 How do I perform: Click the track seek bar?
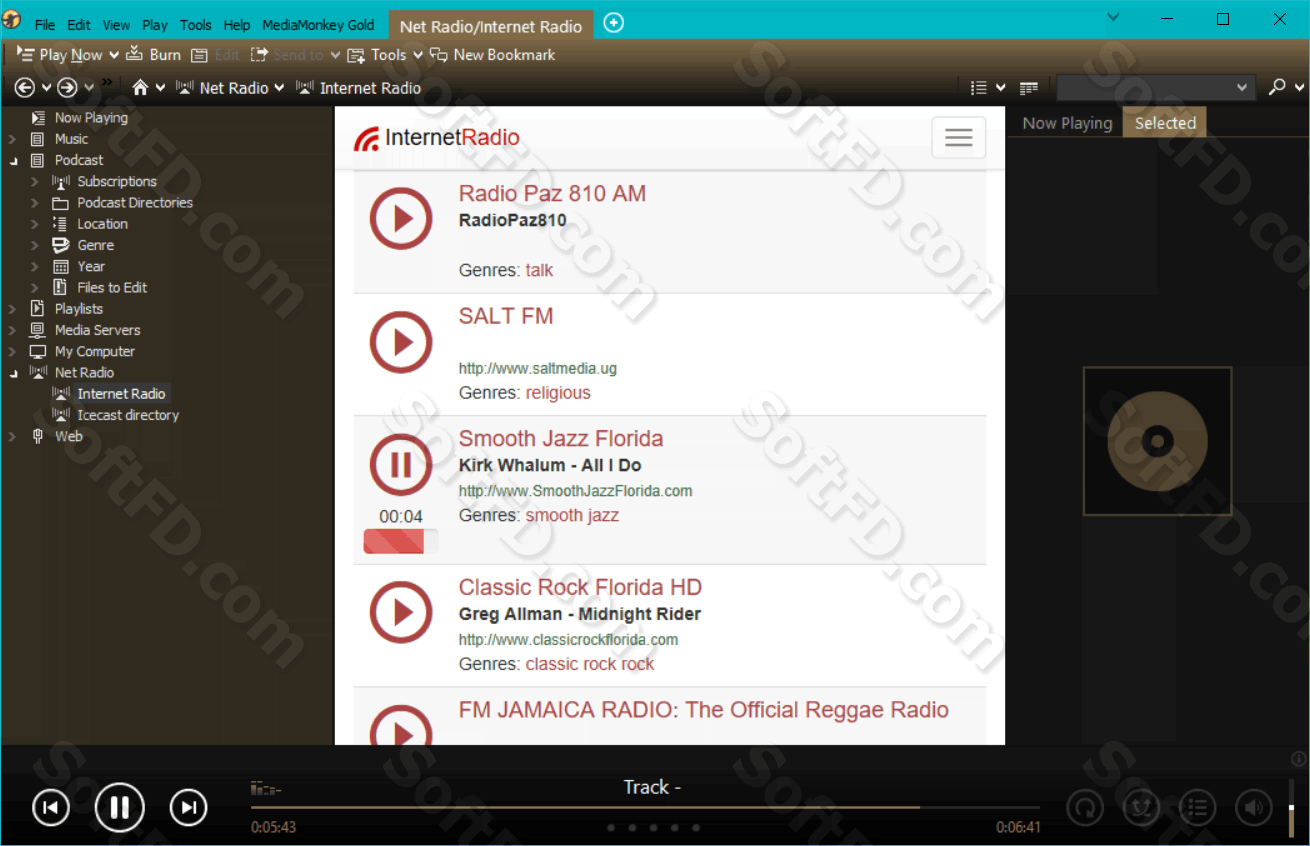645,807
